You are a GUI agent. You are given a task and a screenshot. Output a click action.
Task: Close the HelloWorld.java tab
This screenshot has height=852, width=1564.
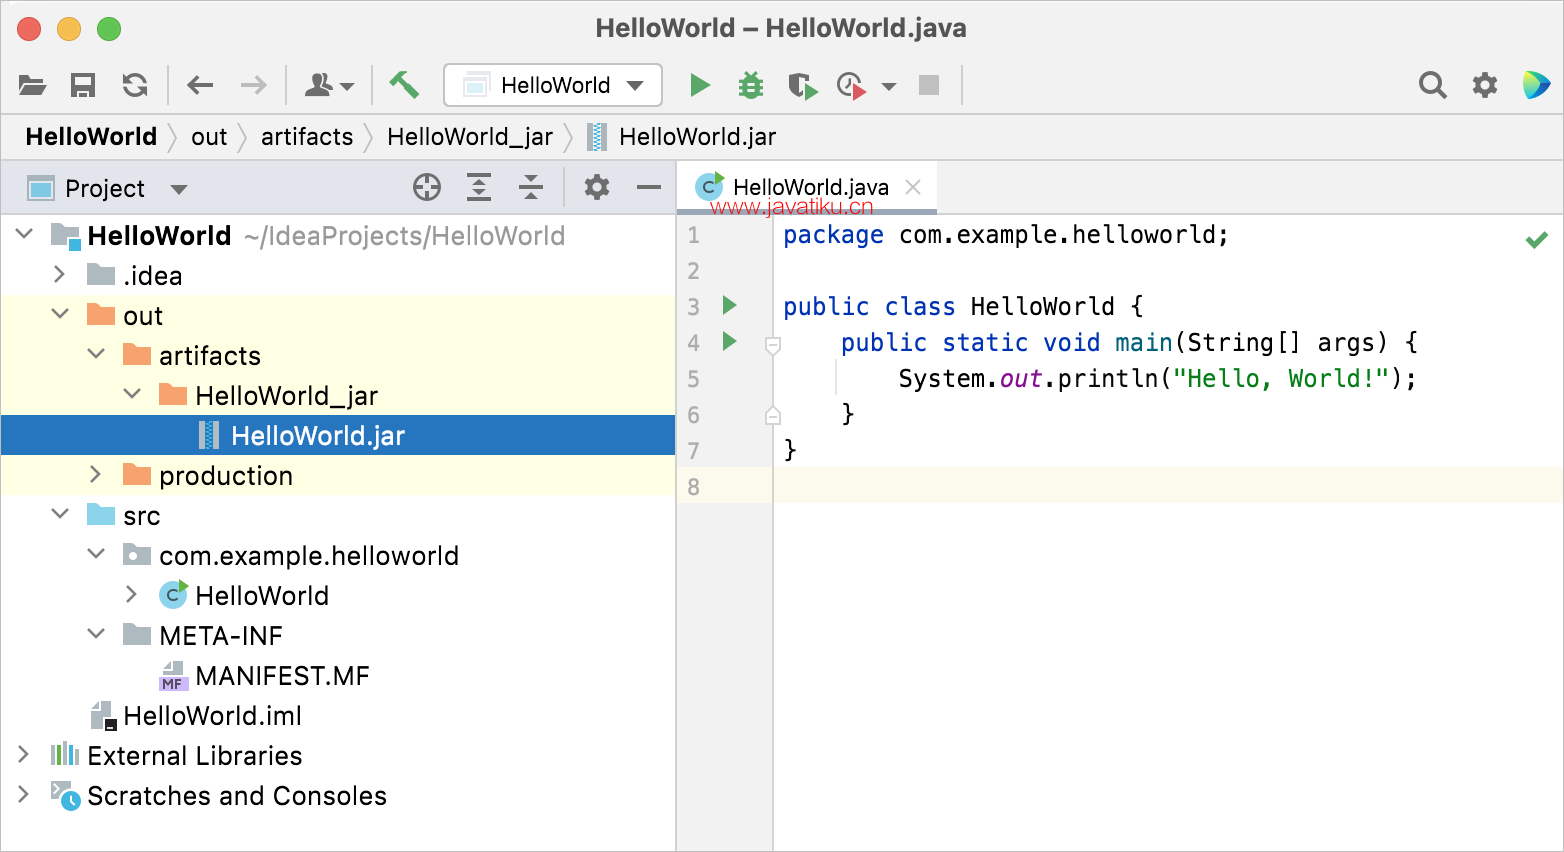[x=913, y=187]
